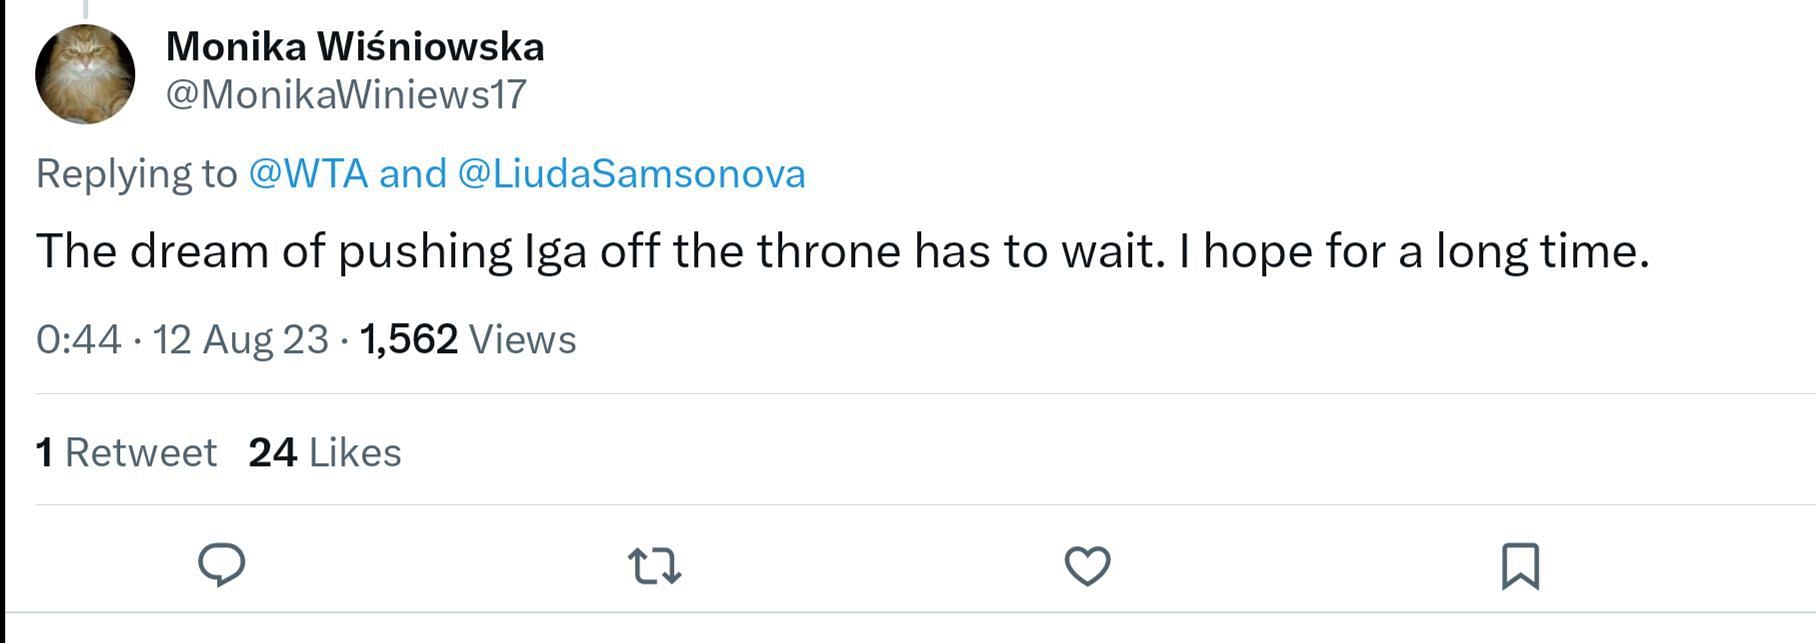Retweet this post using the arrows icon
This screenshot has width=1816, height=643.
tap(655, 566)
